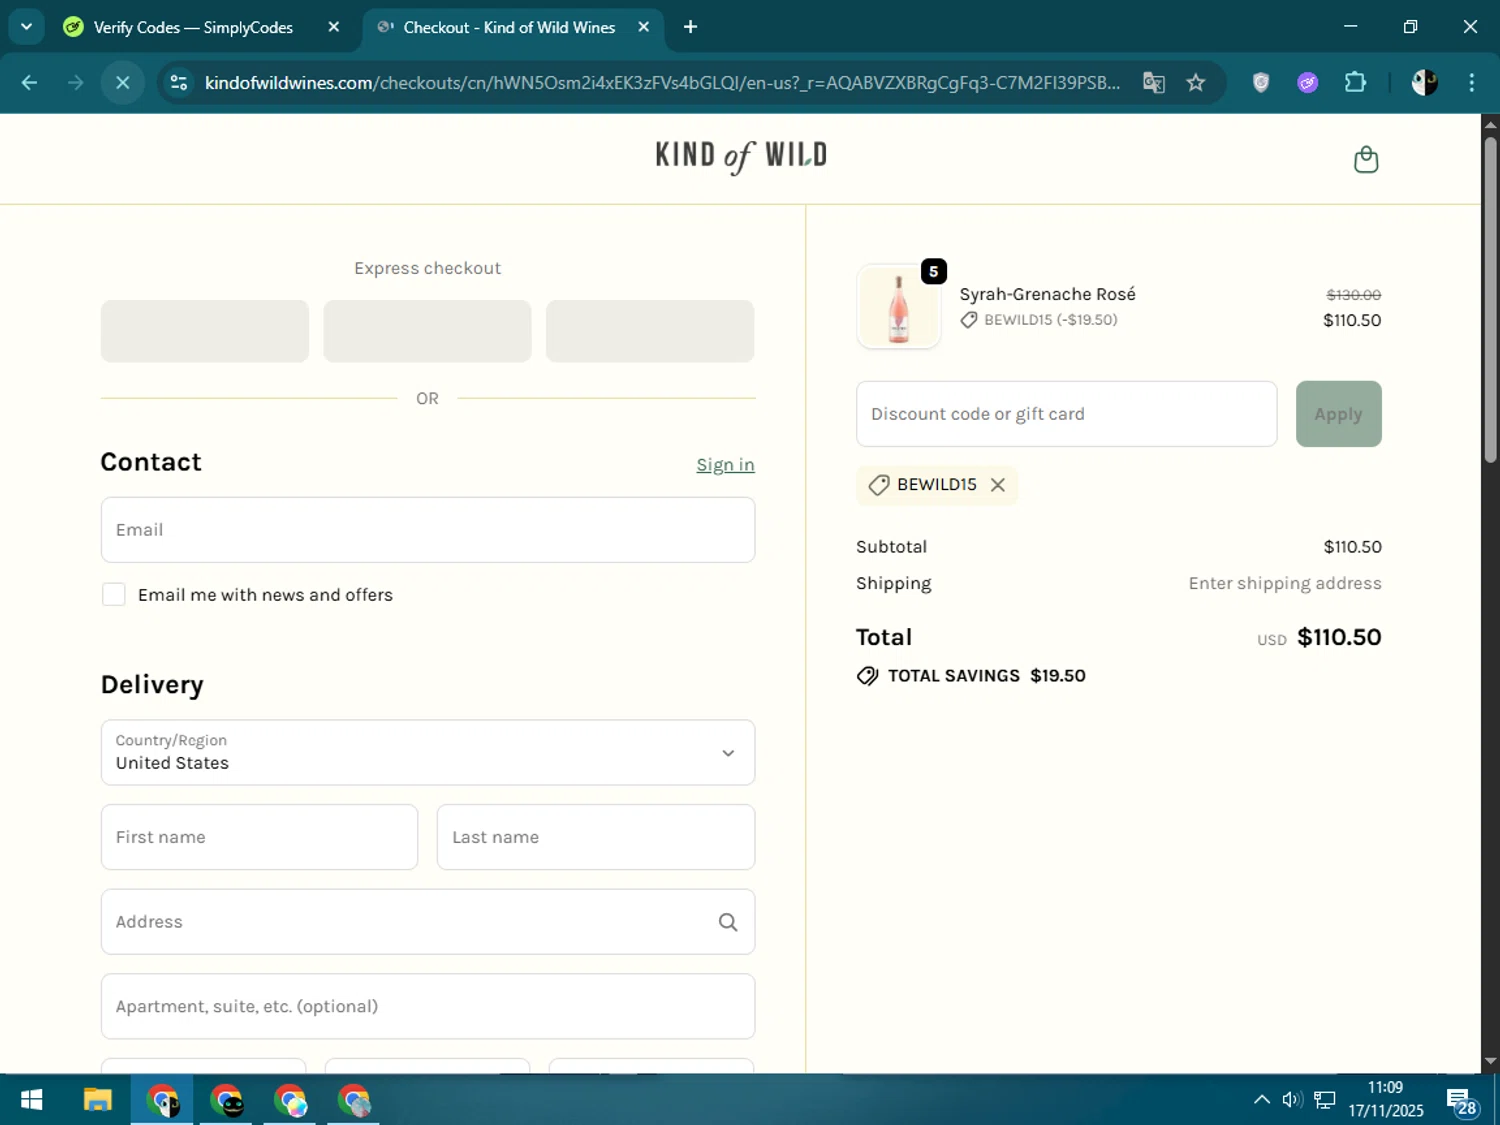Screen dimensions: 1500x1125
Task: Click the Apartment, suite, etc. field
Action: pyautogui.click(x=428, y=1006)
